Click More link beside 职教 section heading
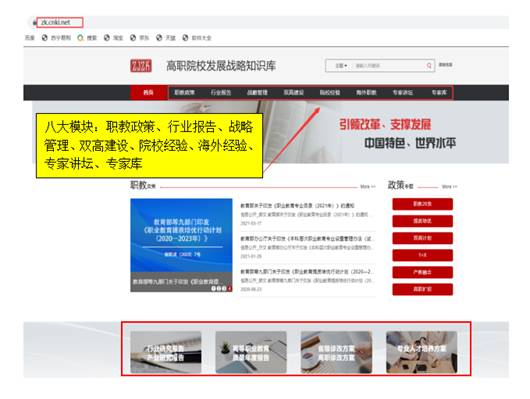Viewport: 530px width, 399px height. [368, 187]
